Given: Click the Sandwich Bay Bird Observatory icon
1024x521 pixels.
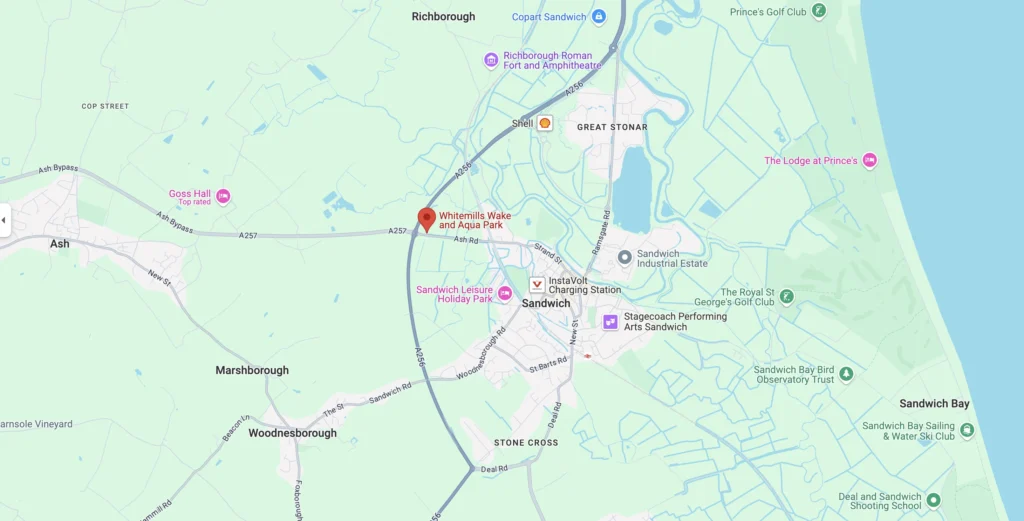Looking at the screenshot, I should point(846,374).
